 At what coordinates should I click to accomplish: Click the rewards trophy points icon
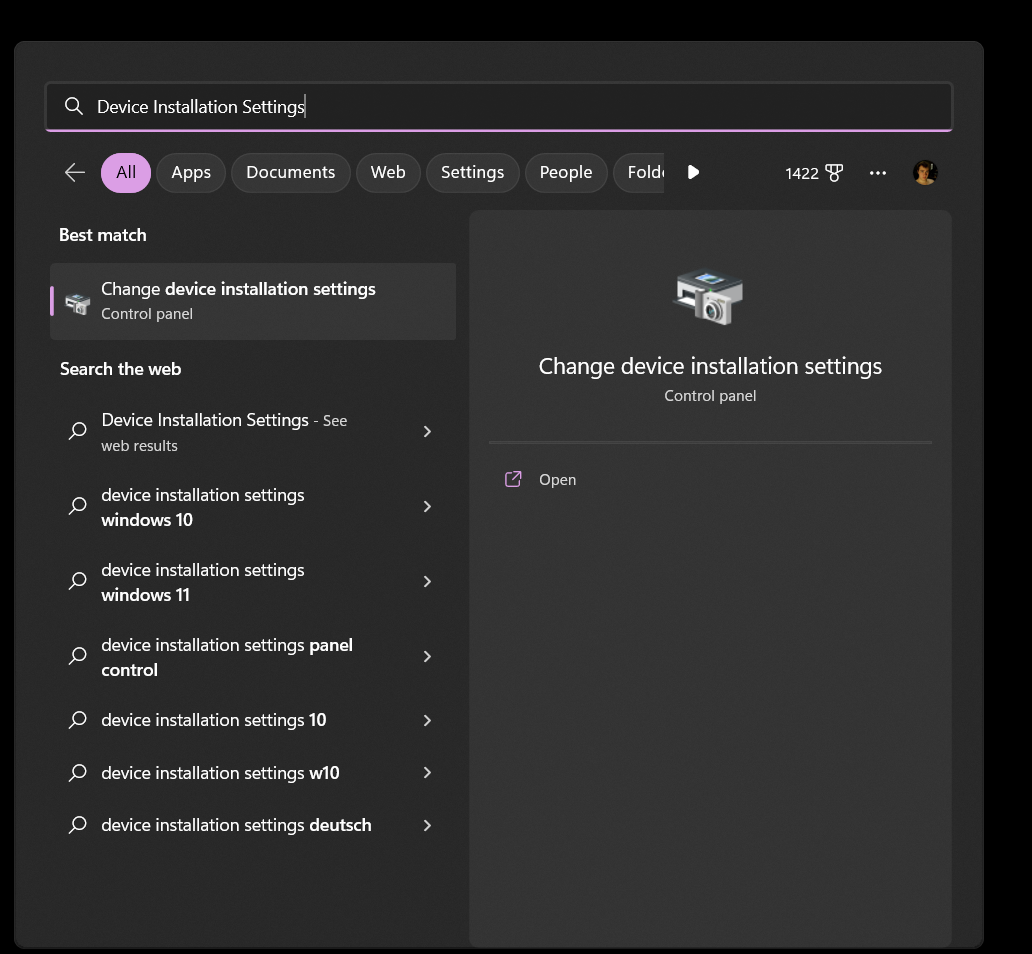[833, 173]
